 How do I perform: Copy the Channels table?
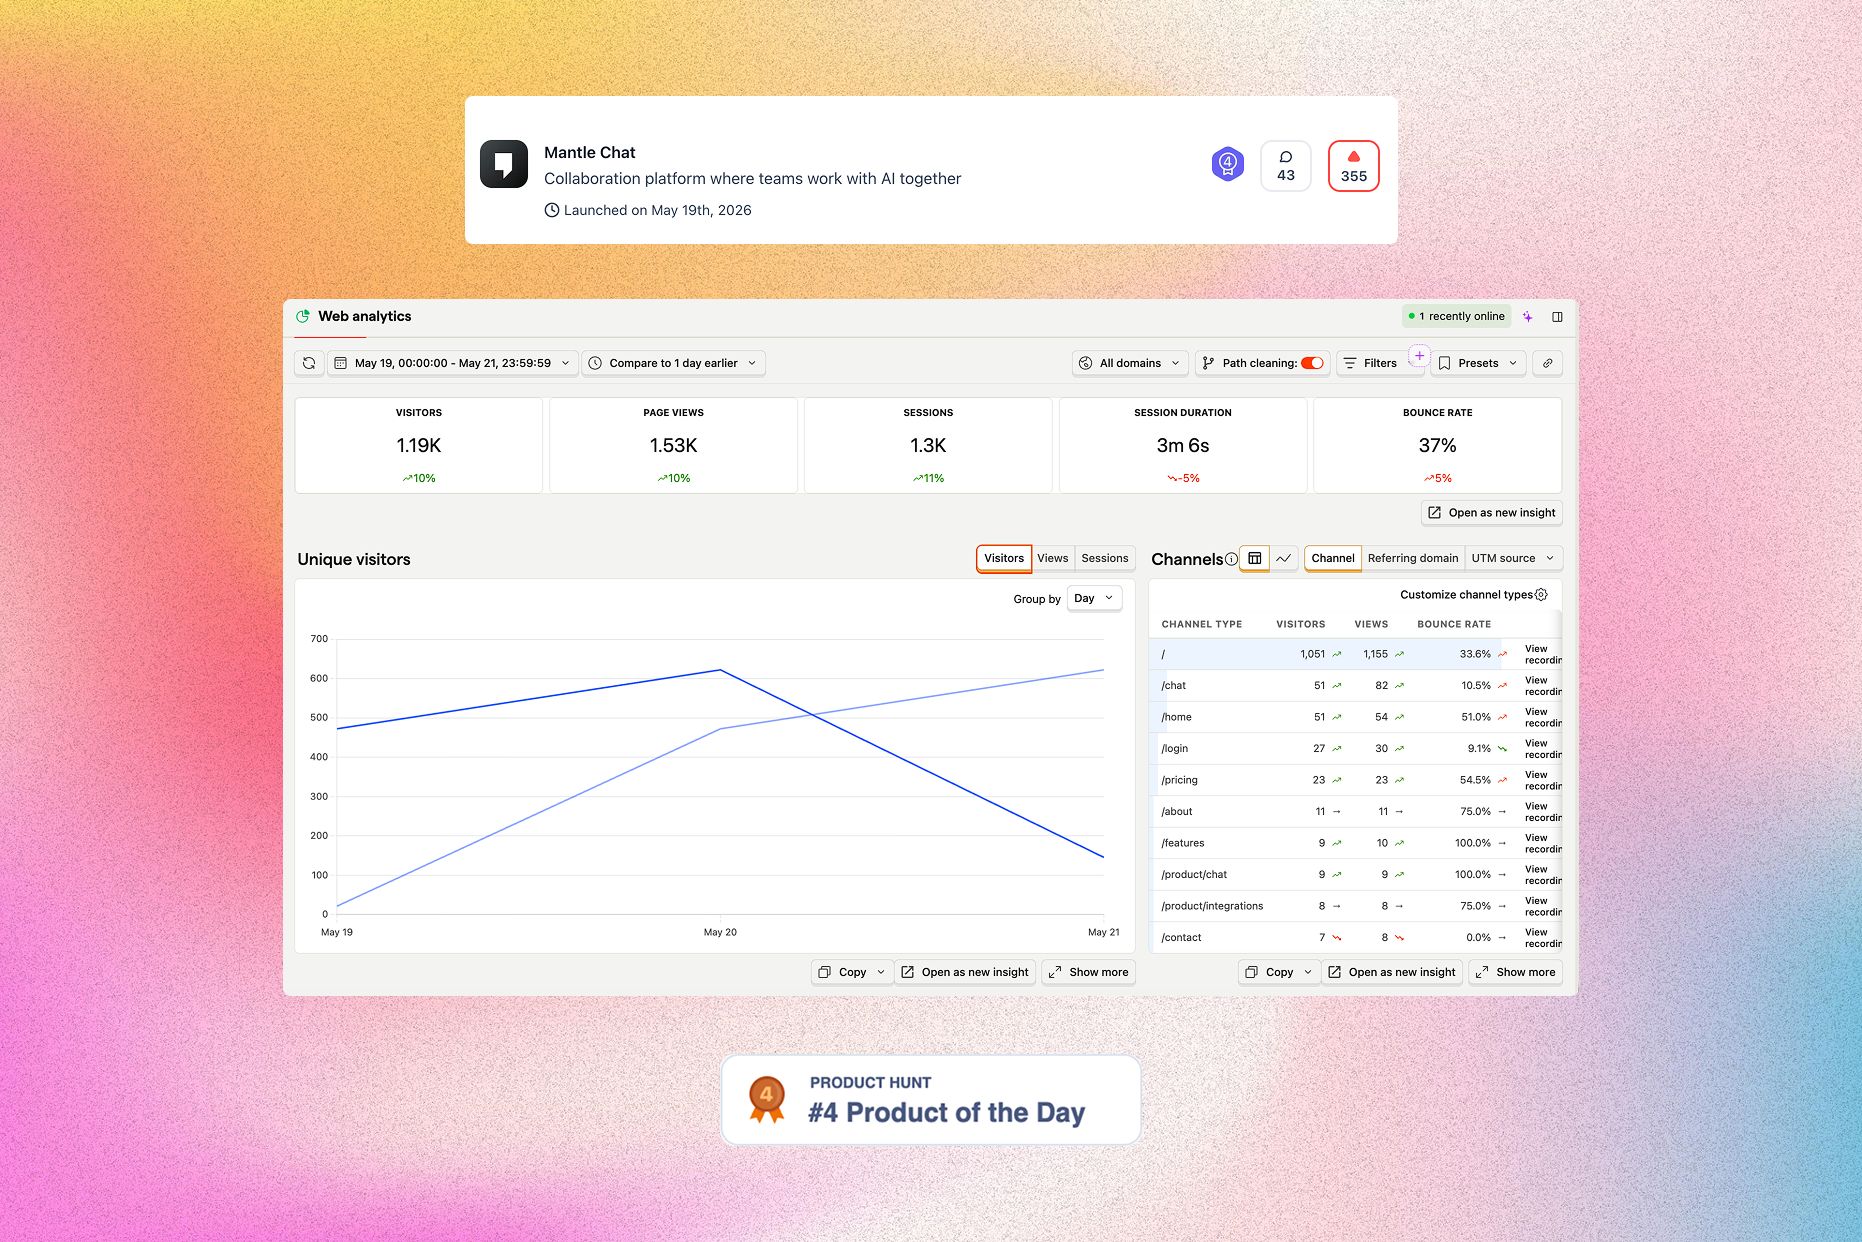click(x=1270, y=972)
